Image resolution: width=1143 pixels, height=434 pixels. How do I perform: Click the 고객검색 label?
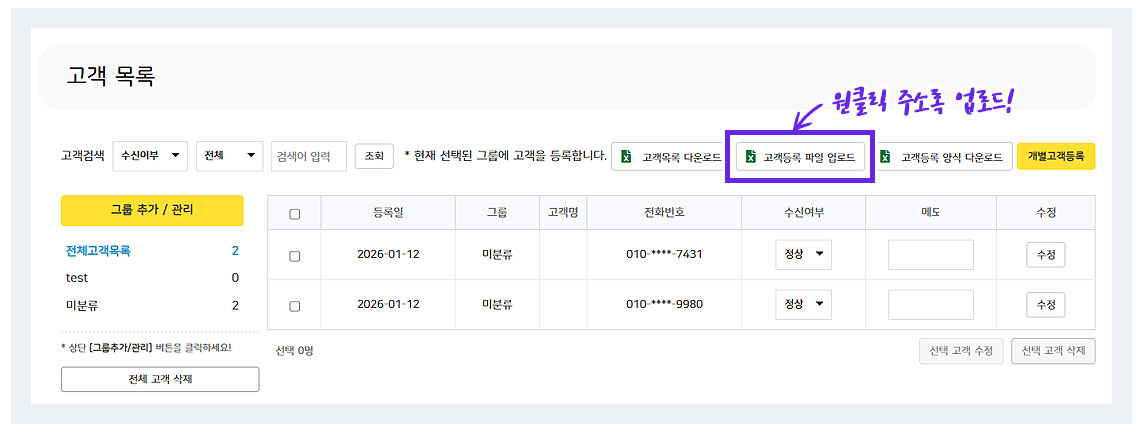tap(83, 156)
